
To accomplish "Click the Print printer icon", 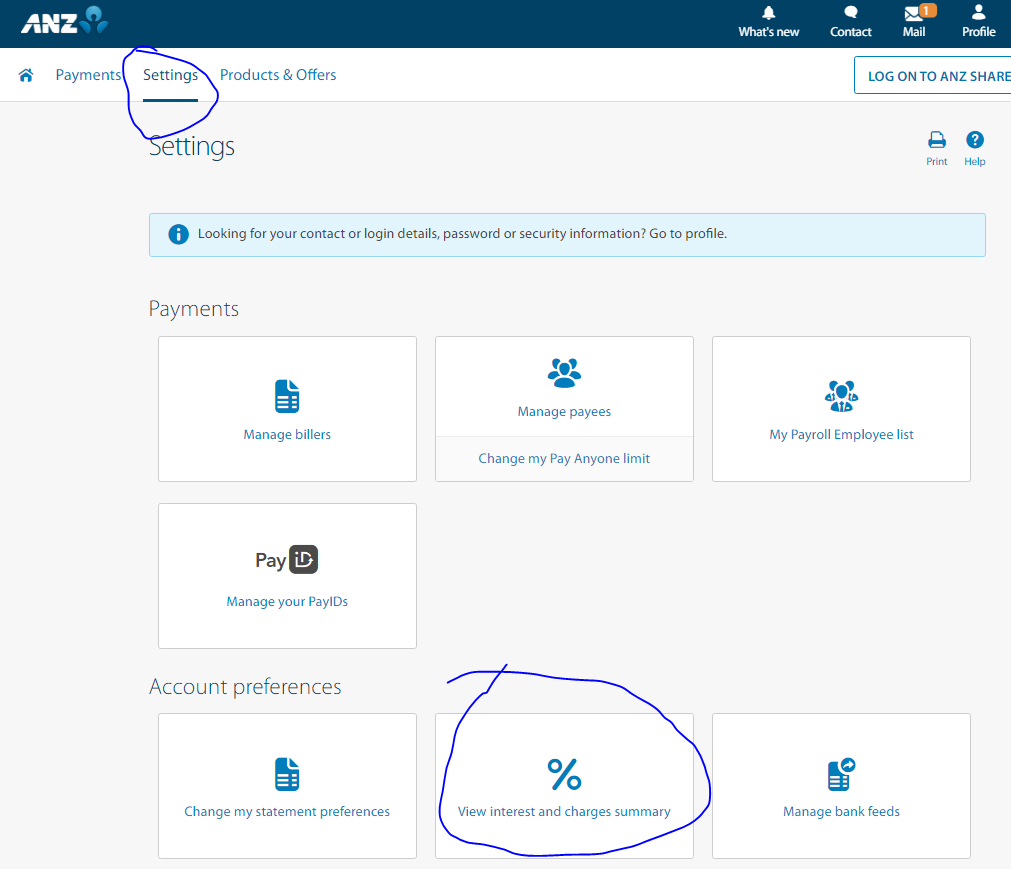I will (937, 140).
